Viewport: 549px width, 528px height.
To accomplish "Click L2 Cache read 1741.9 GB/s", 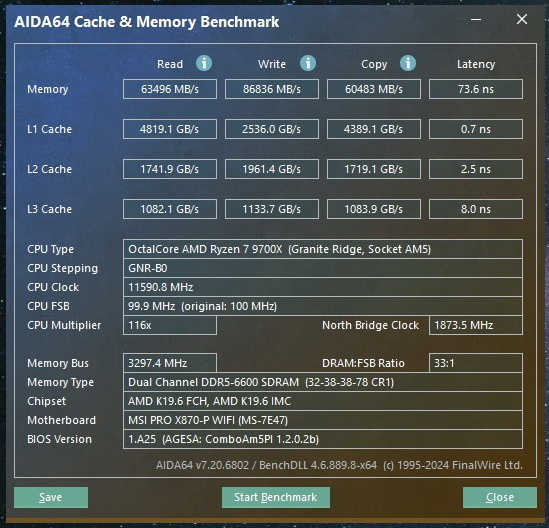I will click(170, 169).
